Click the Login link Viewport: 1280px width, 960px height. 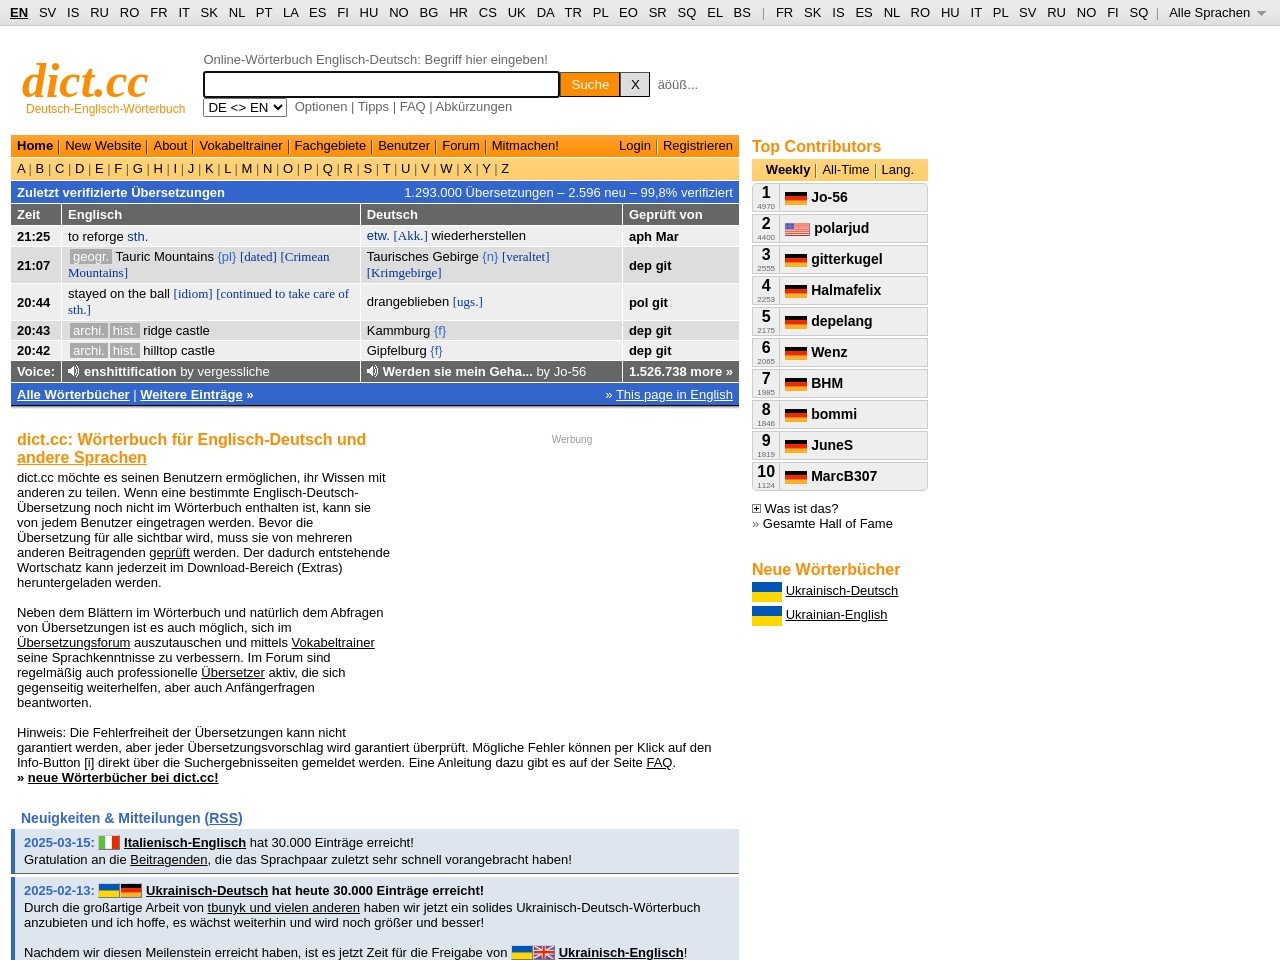(634, 146)
